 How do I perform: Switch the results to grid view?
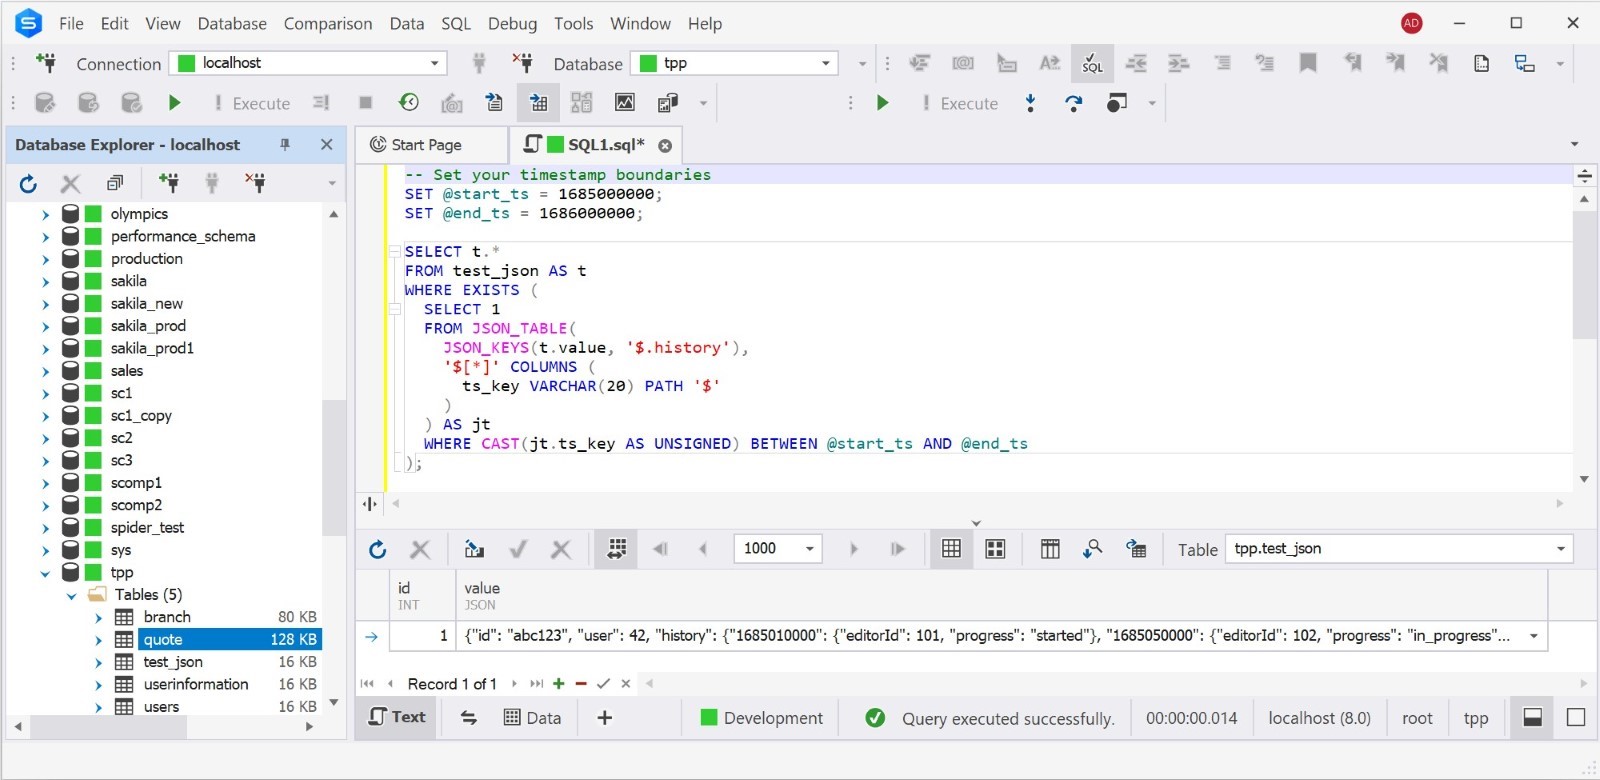pos(951,549)
